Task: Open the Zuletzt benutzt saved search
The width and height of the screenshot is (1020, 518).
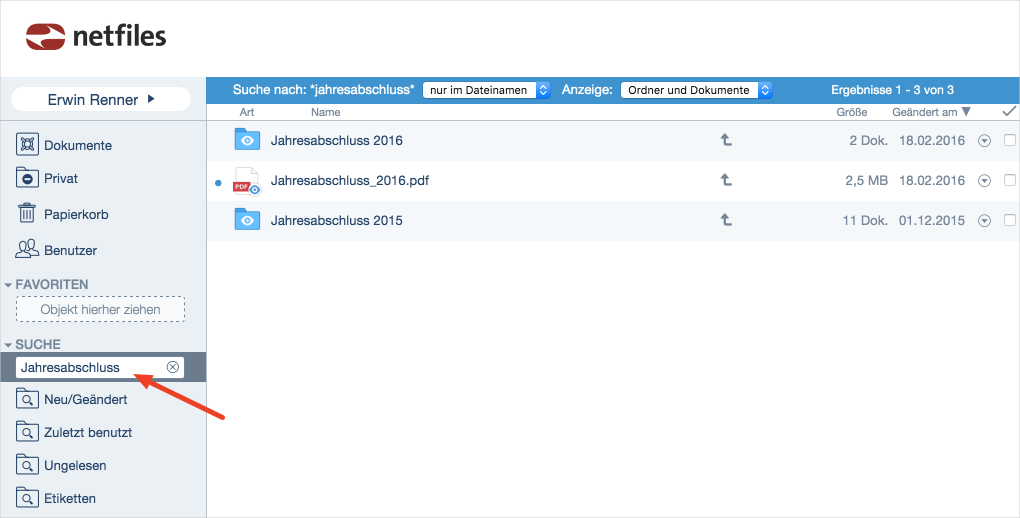Action: coord(88,433)
